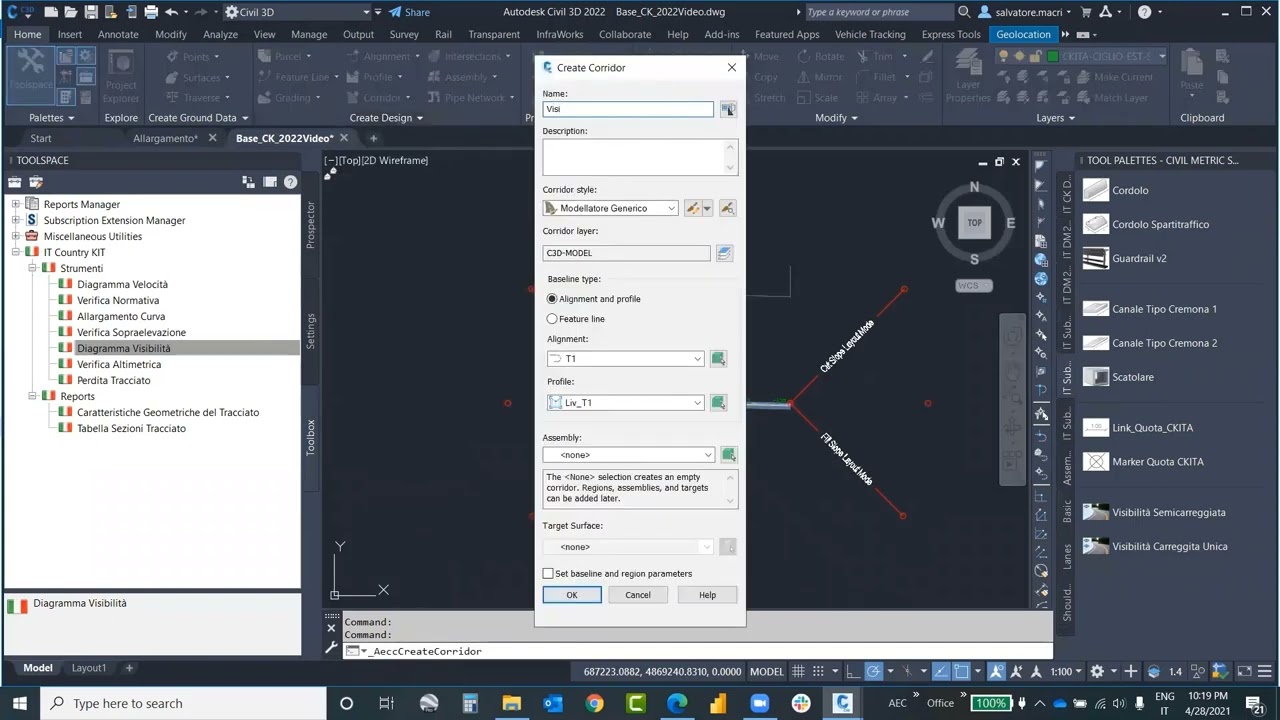
Task: Click the Share button in title bar
Action: pos(409,12)
